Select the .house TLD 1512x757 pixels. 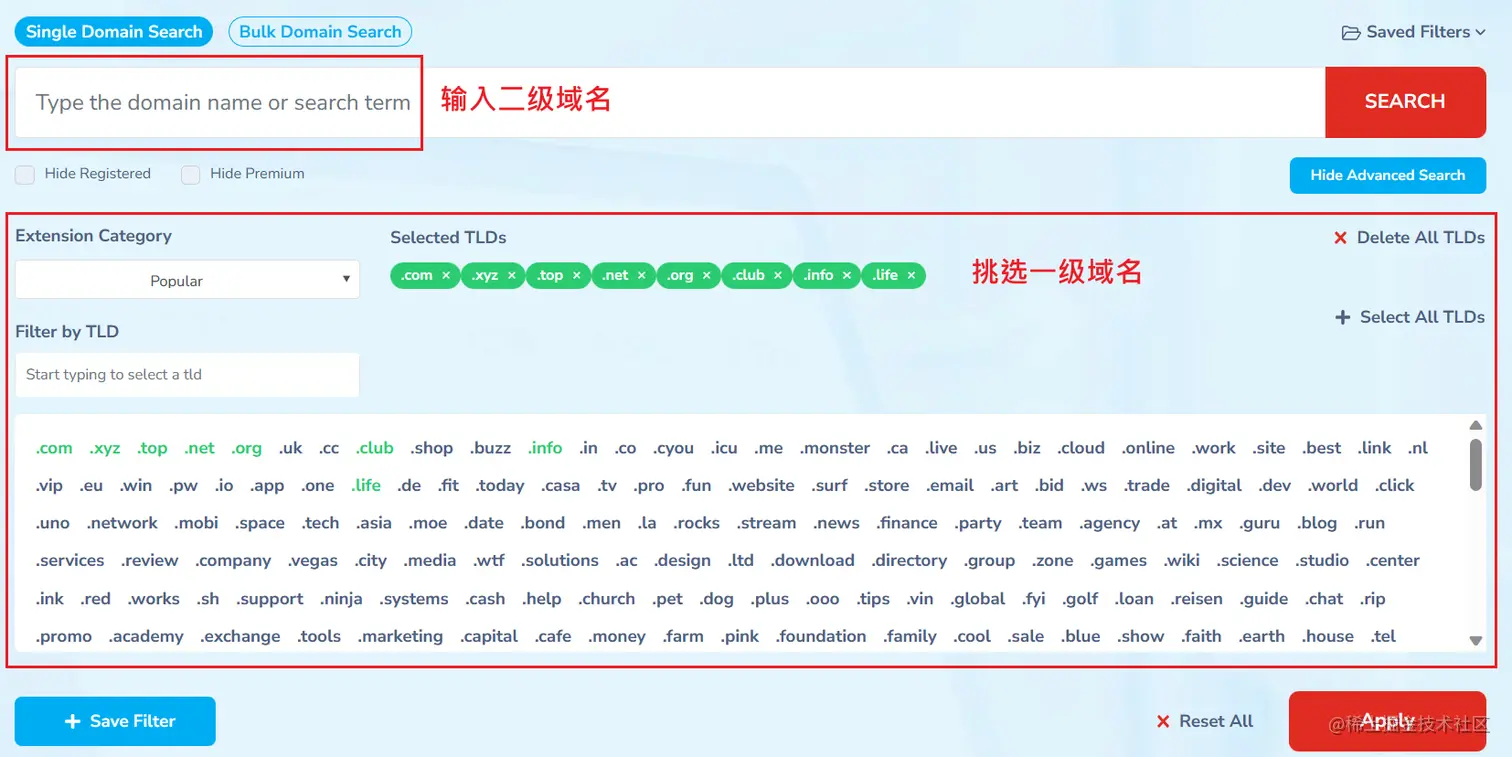[x=1328, y=636]
